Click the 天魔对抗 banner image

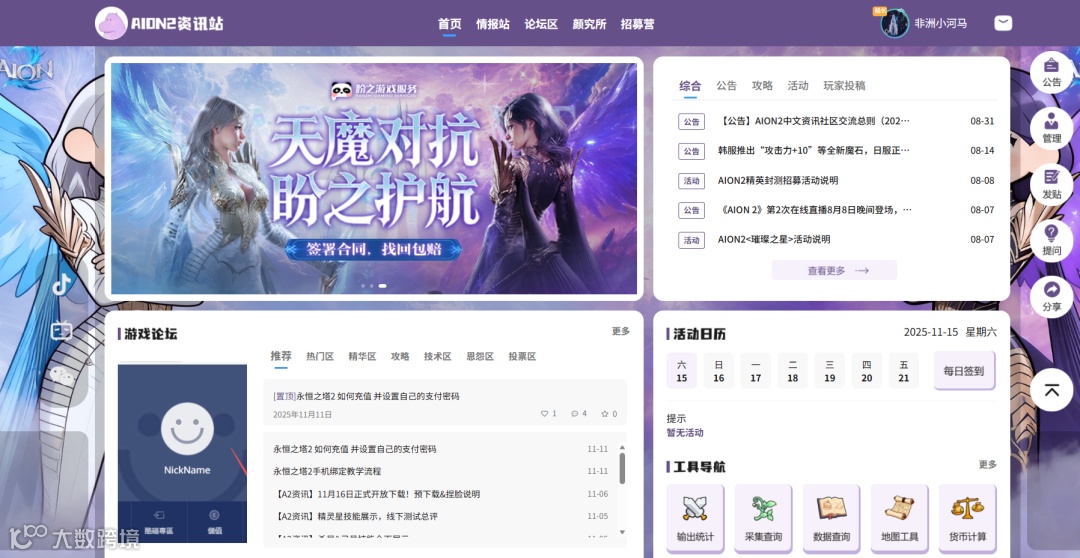[x=374, y=178]
